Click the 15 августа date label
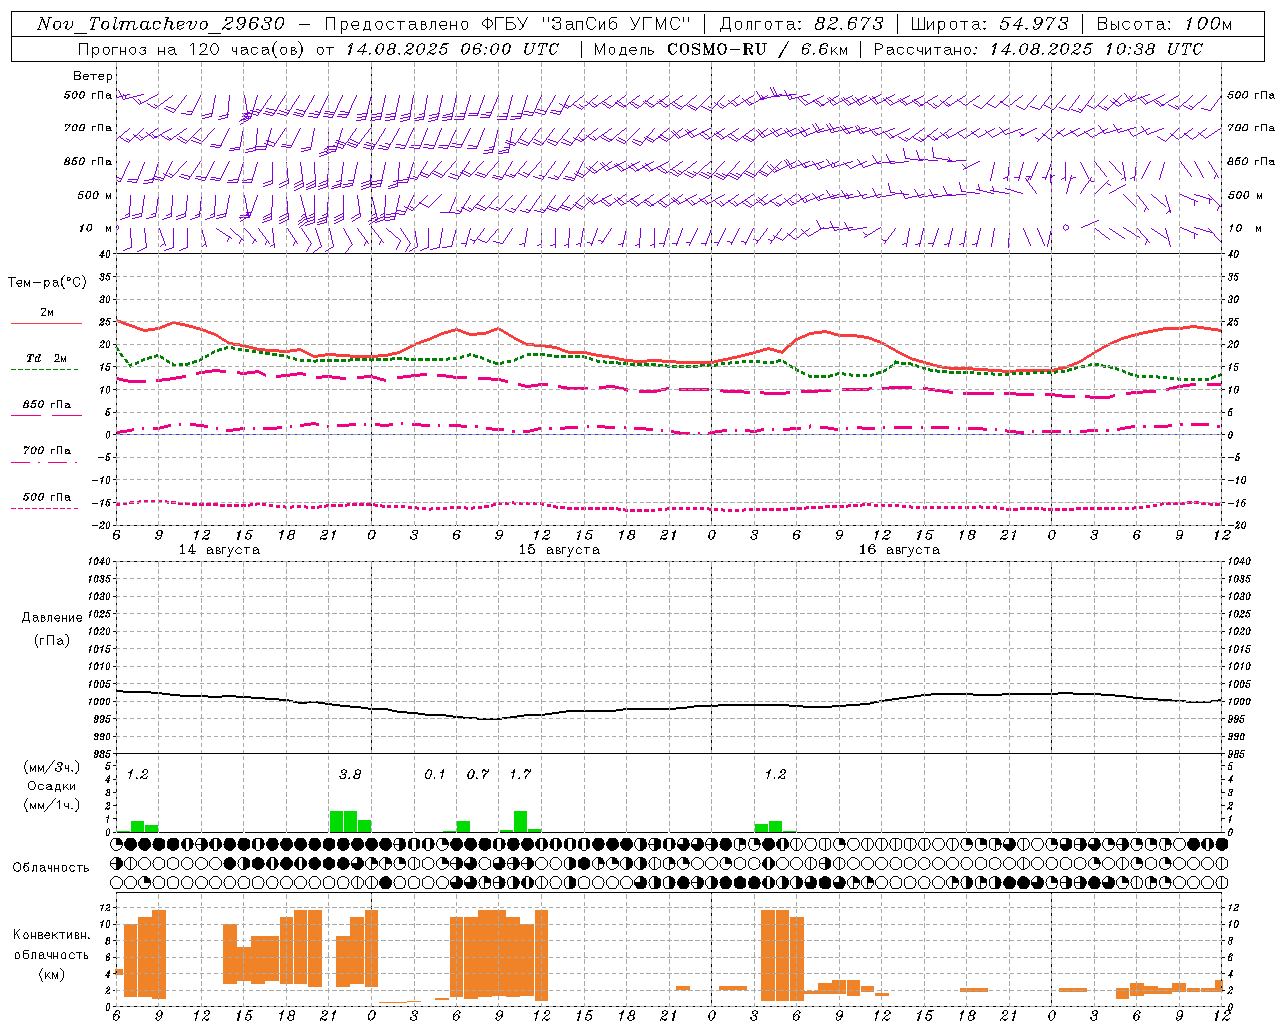The height and width of the screenshot is (1024, 1280). 559,550
